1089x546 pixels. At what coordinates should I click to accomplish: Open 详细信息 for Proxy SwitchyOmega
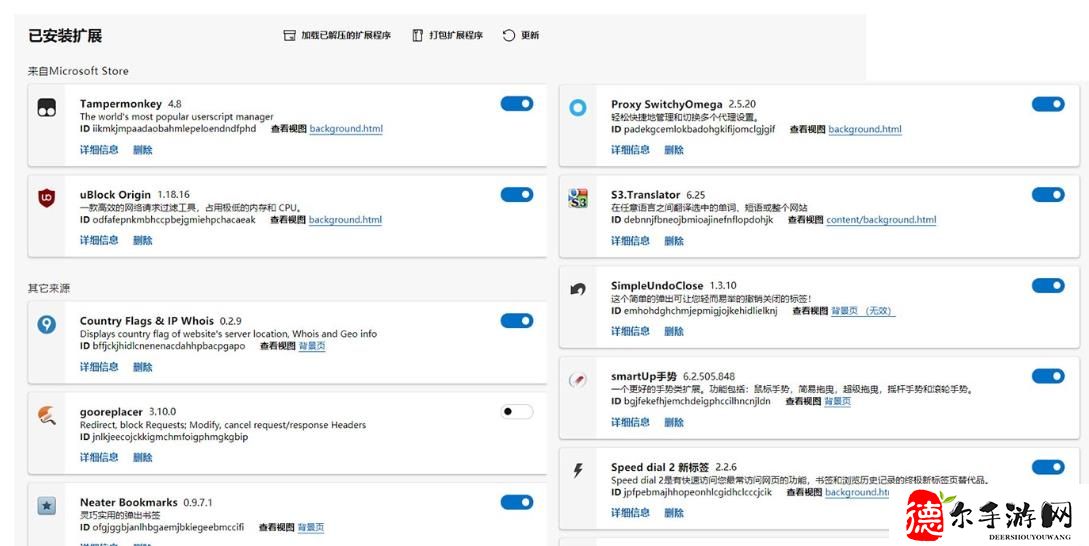(x=631, y=150)
